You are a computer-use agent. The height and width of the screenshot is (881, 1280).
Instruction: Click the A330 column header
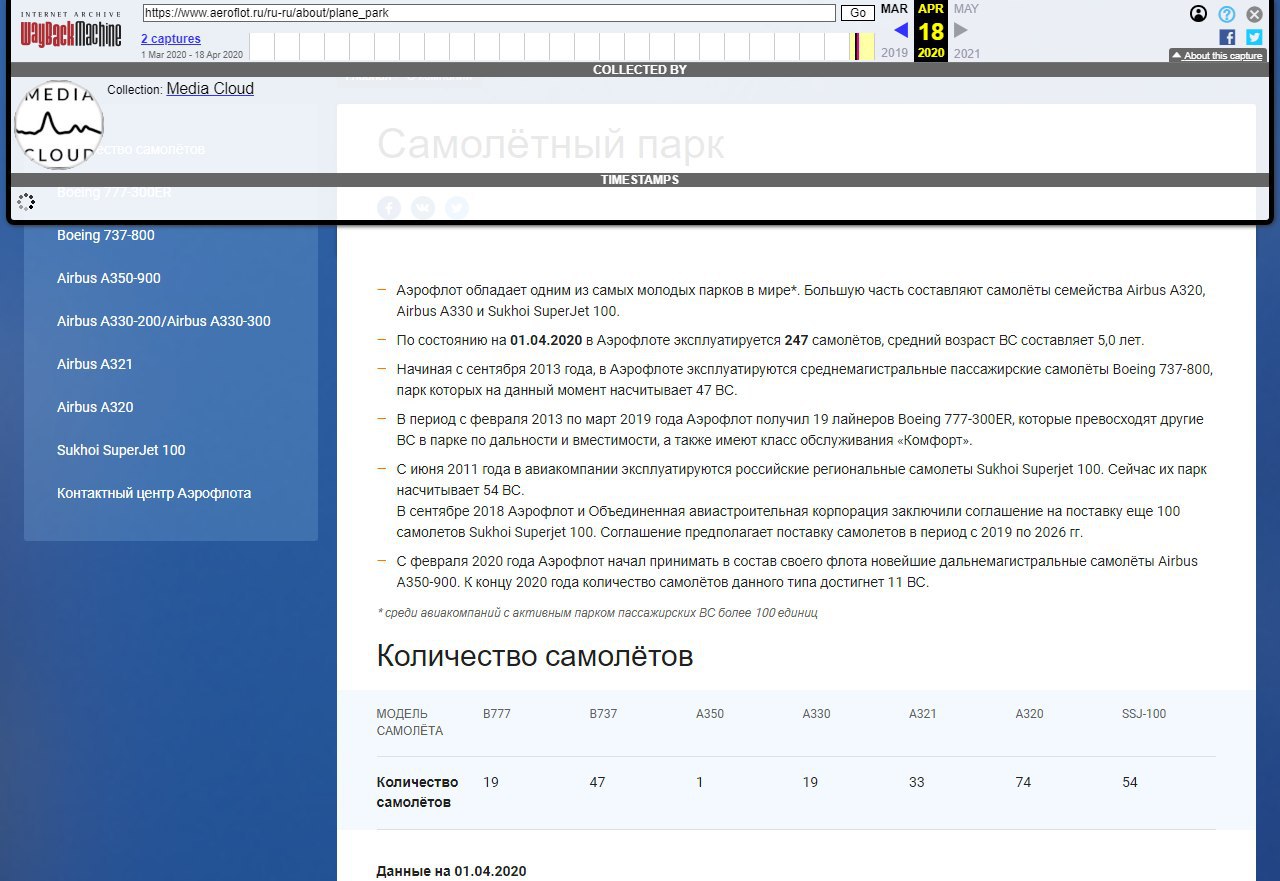click(816, 714)
